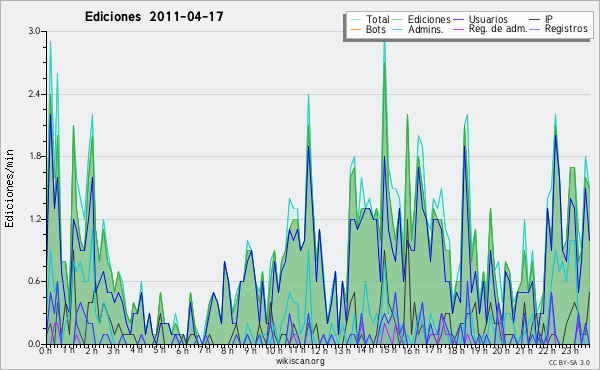This screenshot has height=370, width=600.
Task: Select the 'Admins.' legend entry
Action: [426, 29]
